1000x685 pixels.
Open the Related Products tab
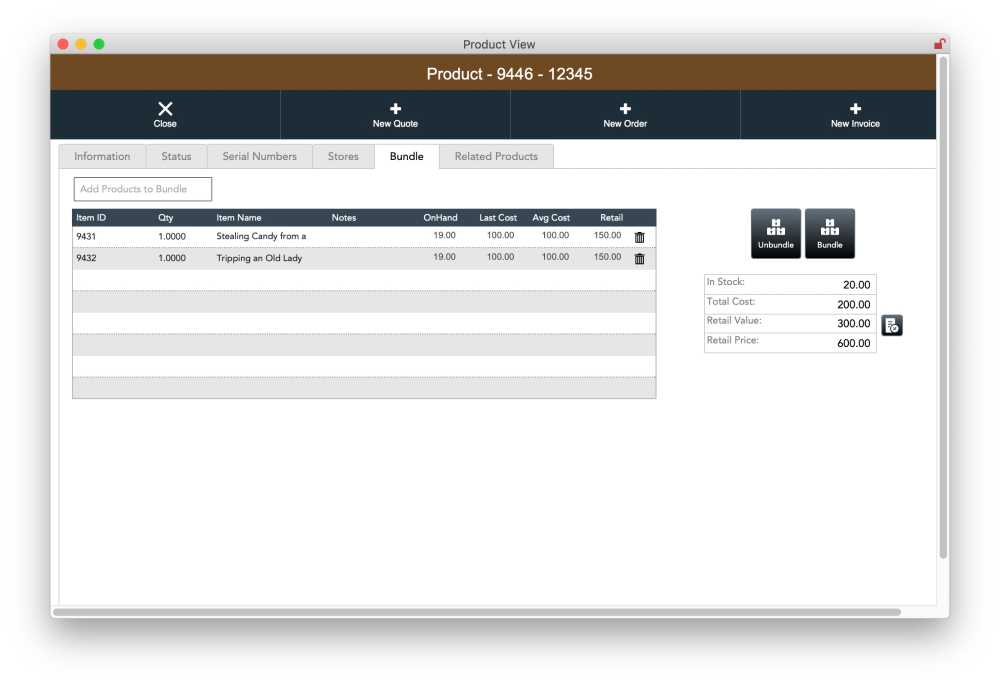[x=496, y=156]
